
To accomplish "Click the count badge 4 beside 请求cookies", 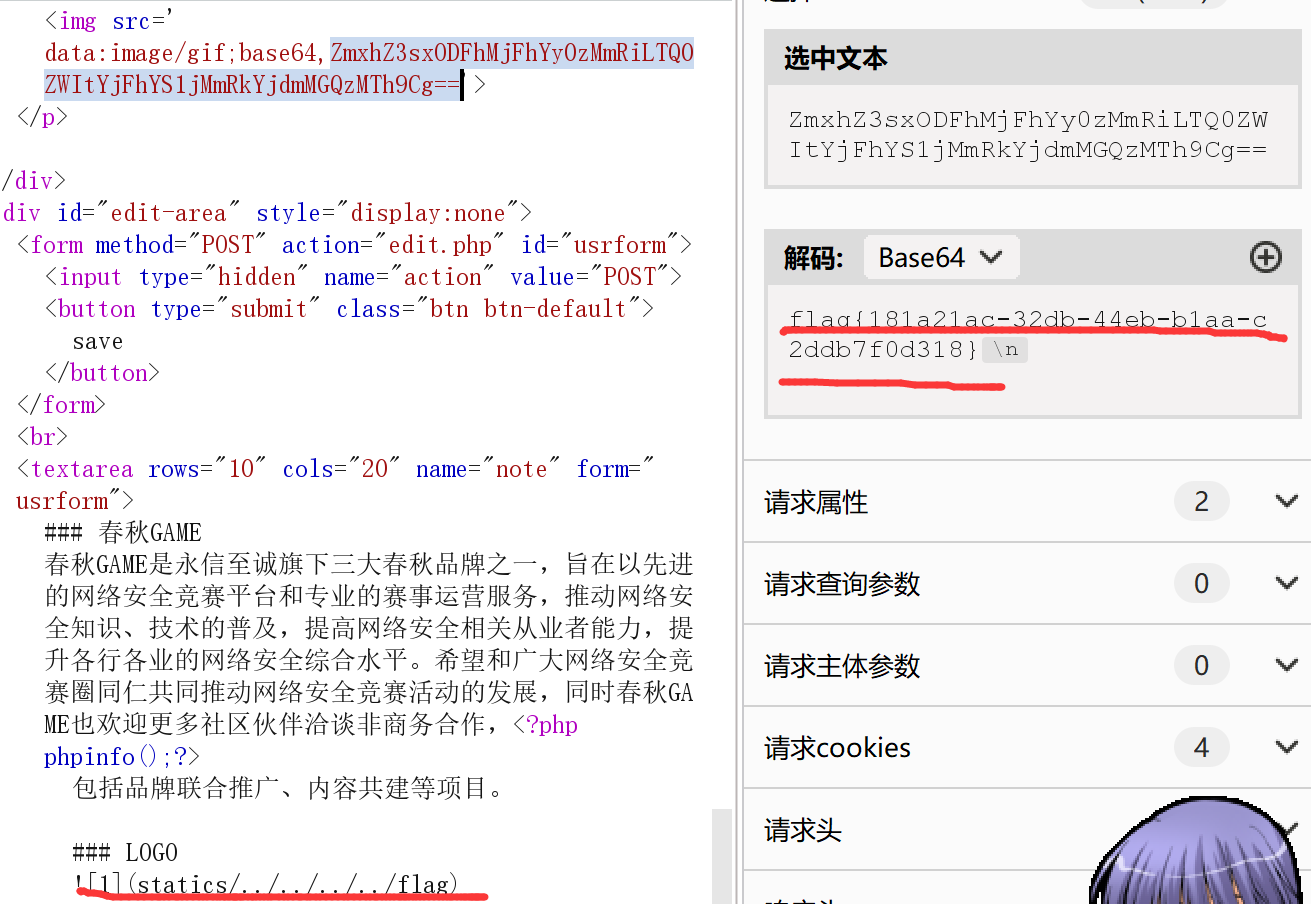I will (x=1201, y=747).
